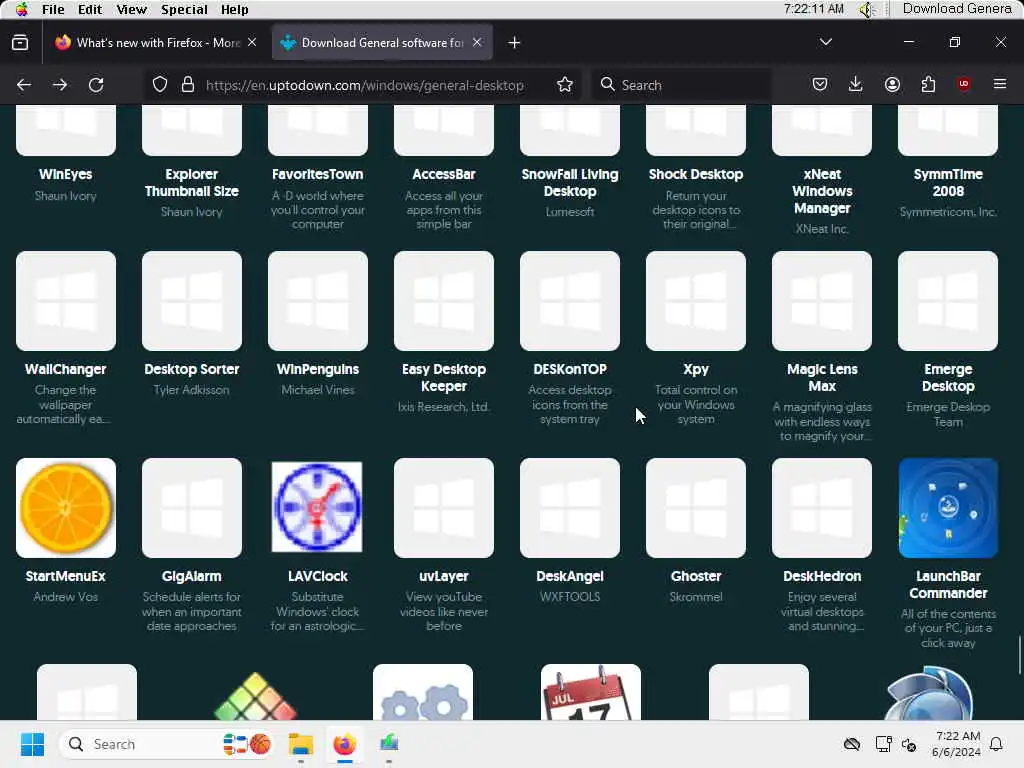List all tabs dropdown arrow
The width and height of the screenshot is (1024, 768).
click(825, 42)
